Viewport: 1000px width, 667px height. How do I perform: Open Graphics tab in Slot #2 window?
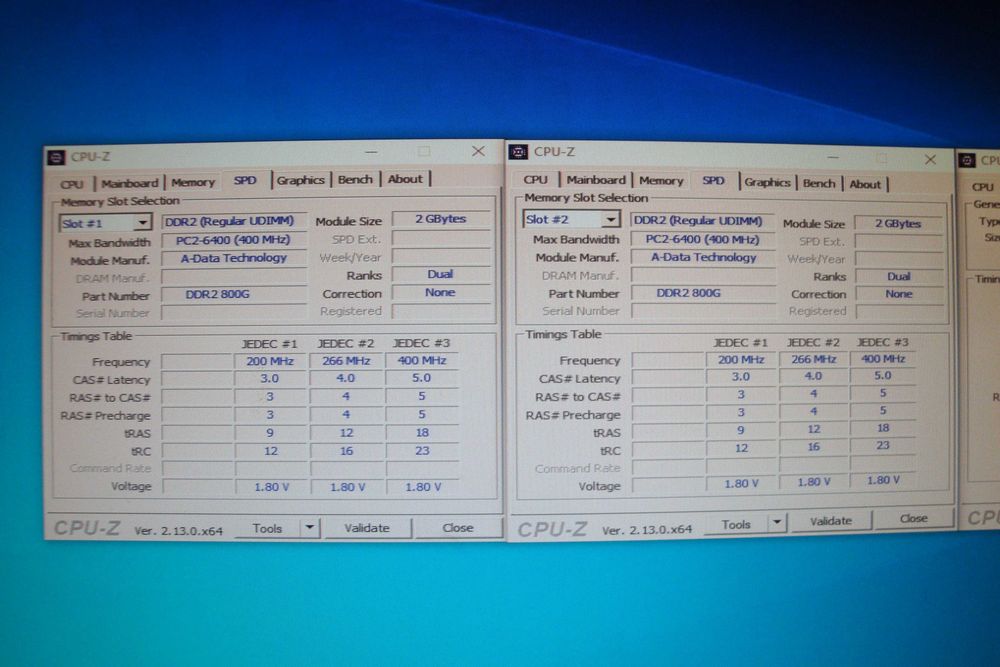(767, 182)
